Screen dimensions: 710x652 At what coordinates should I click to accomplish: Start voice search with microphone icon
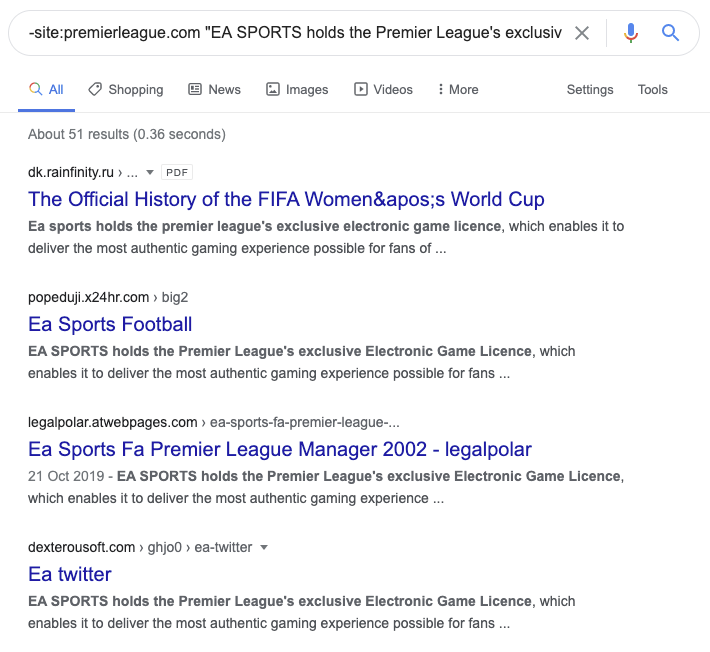pyautogui.click(x=630, y=33)
